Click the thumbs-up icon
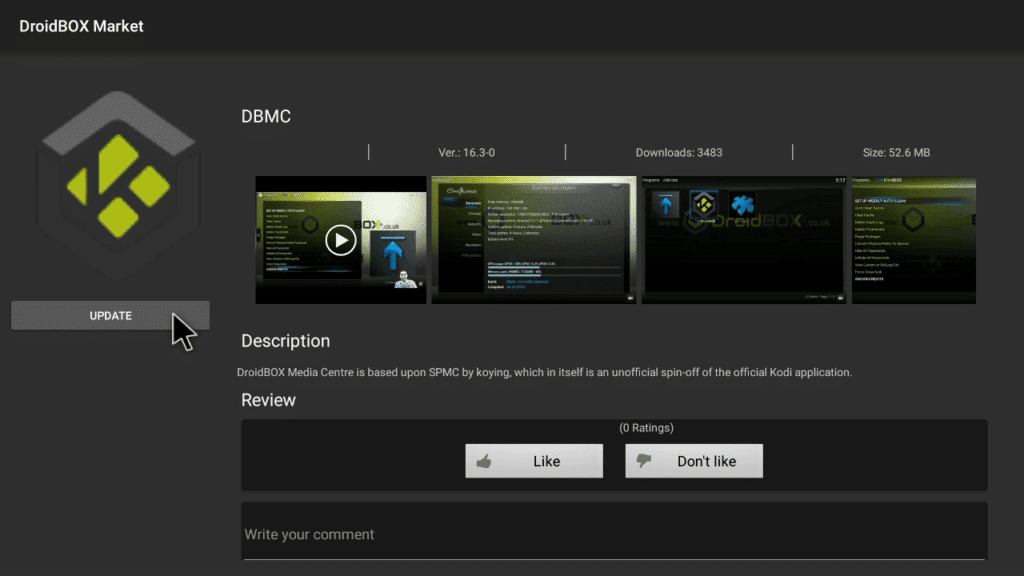The image size is (1024, 576). pyautogui.click(x=484, y=462)
